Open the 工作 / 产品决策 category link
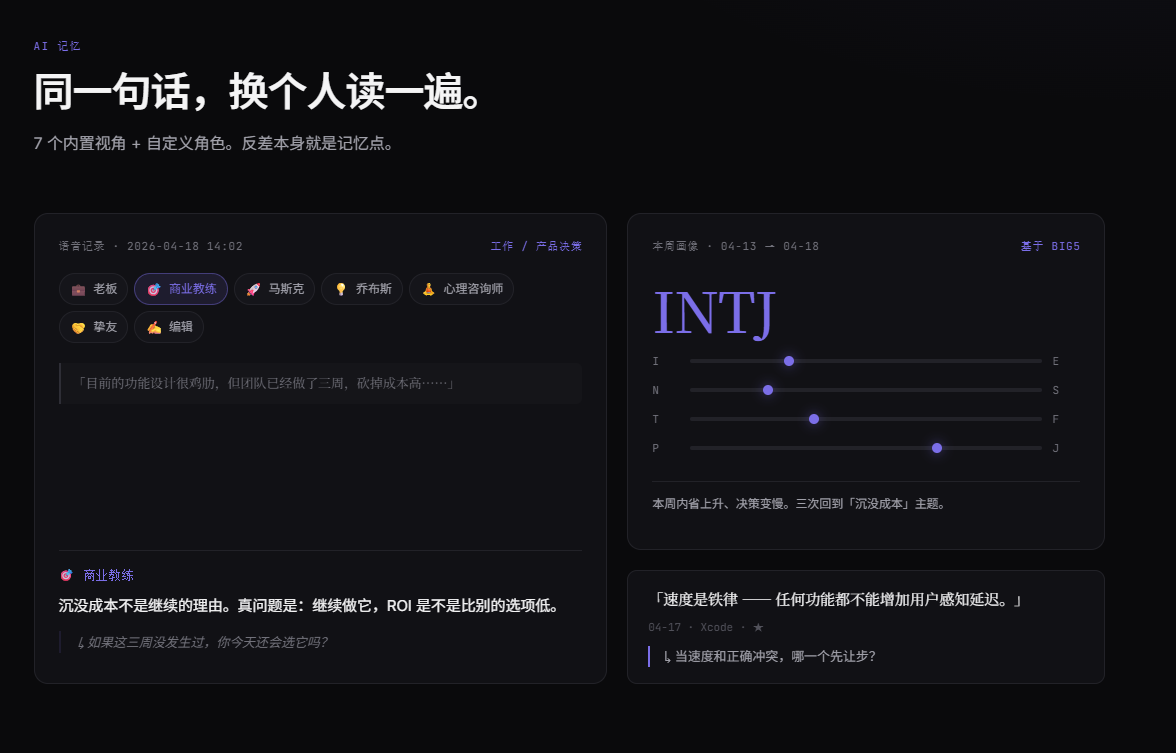1176x753 pixels. point(536,246)
